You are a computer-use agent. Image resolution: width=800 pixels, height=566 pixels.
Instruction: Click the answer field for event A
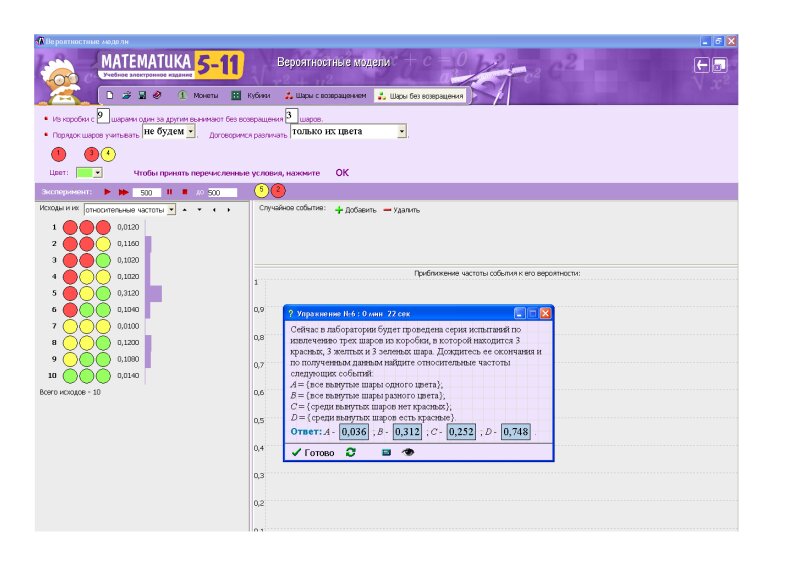[x=354, y=432]
